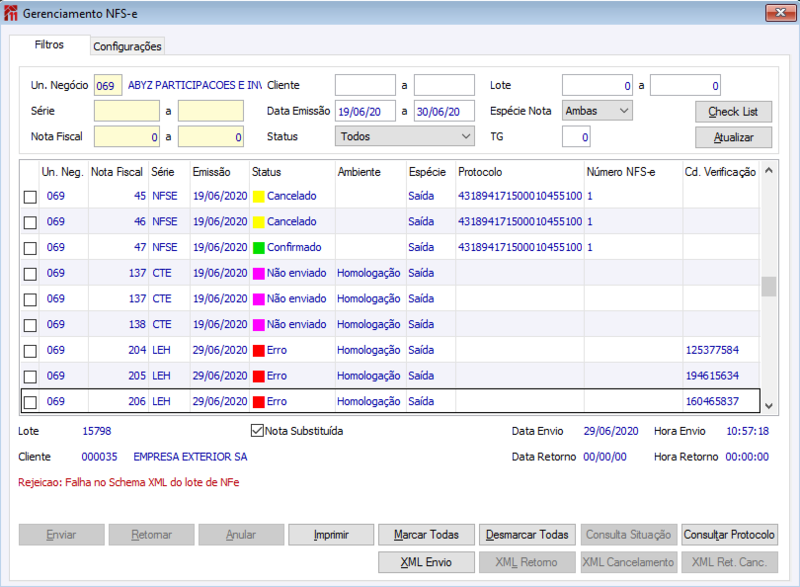This screenshot has width=800, height=587.
Task: Click the Check List button
Action: coord(733,112)
